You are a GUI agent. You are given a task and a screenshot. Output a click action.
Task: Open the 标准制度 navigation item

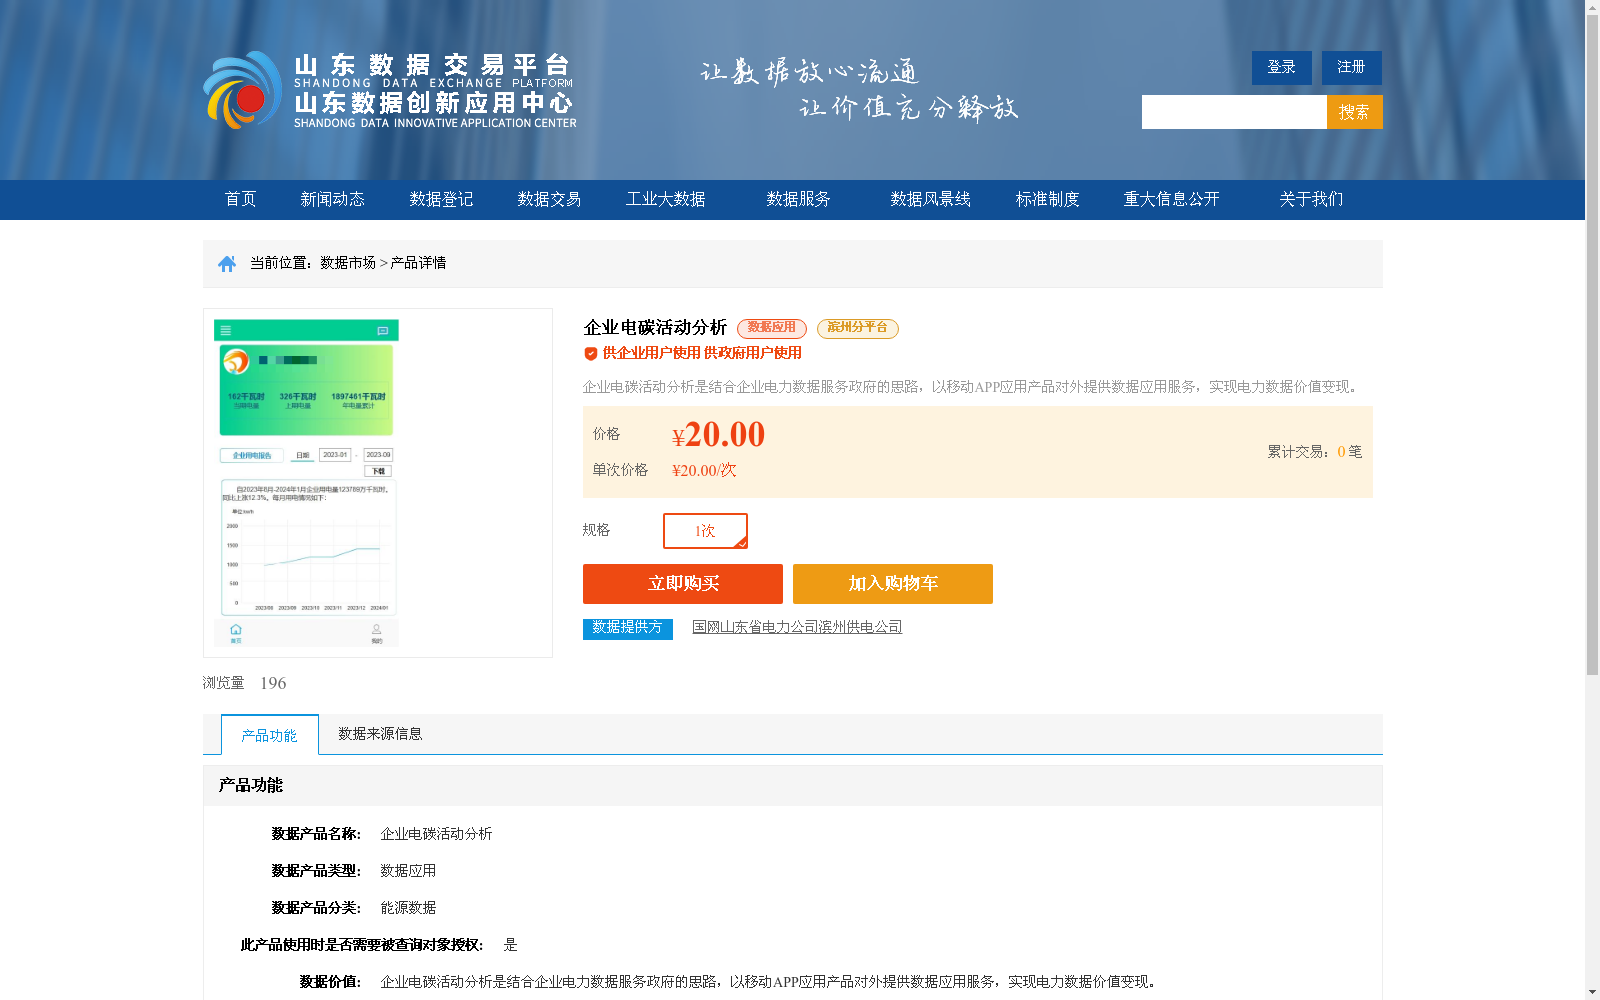(1048, 199)
